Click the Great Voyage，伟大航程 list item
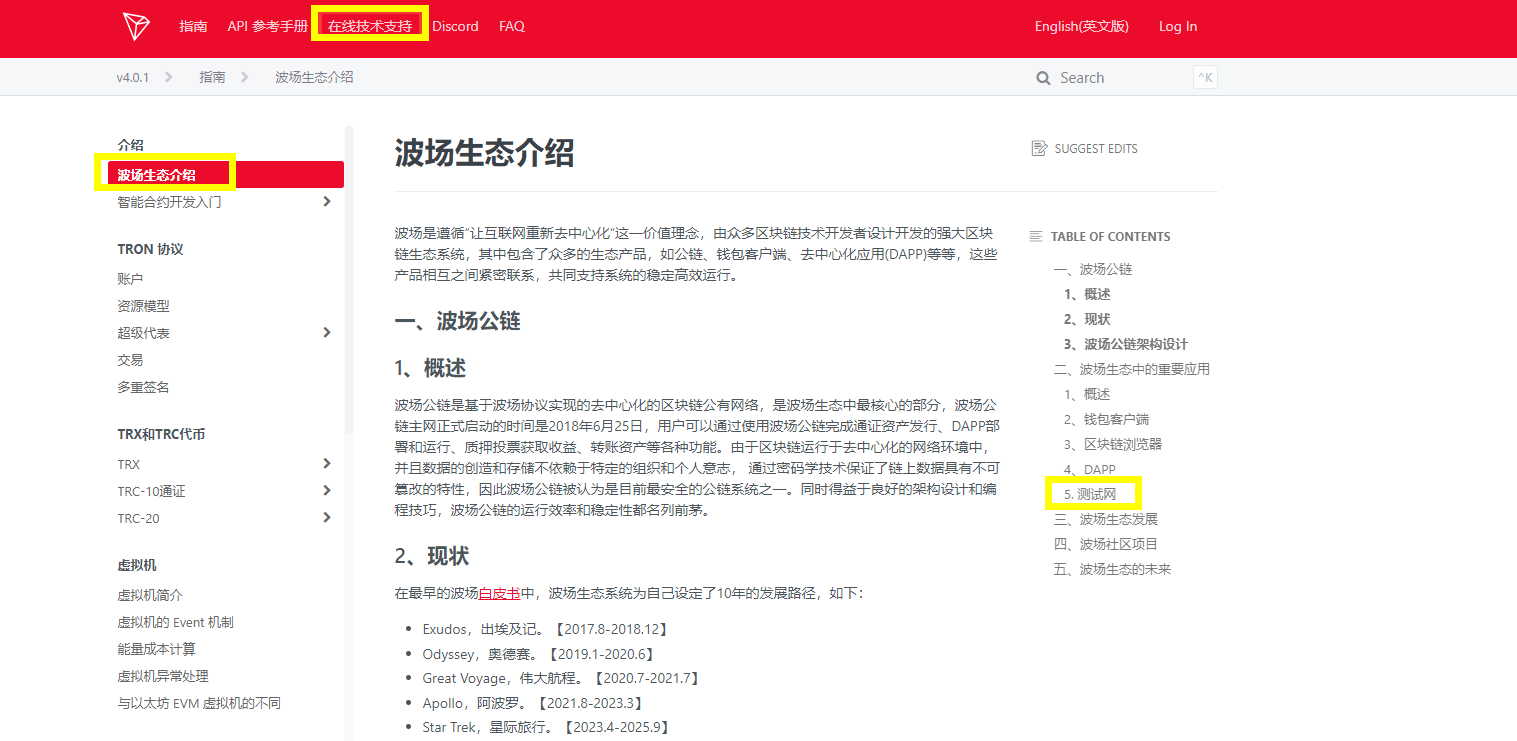Viewport: 1517px width, 741px height. [561, 678]
